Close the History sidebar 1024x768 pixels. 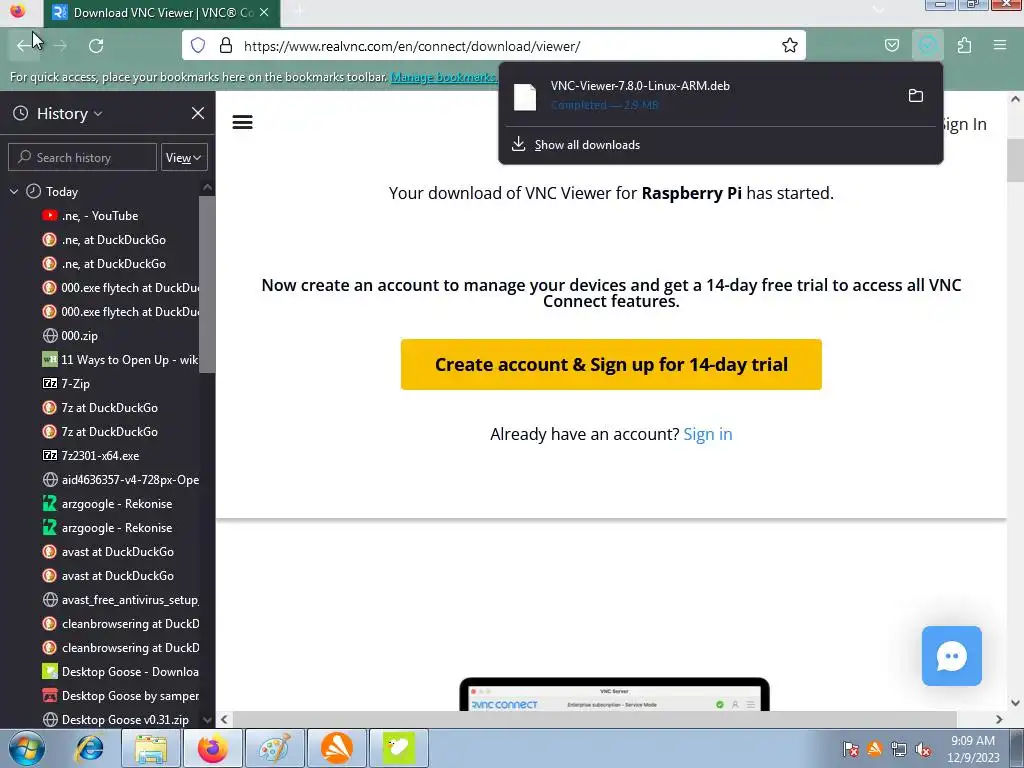[198, 113]
